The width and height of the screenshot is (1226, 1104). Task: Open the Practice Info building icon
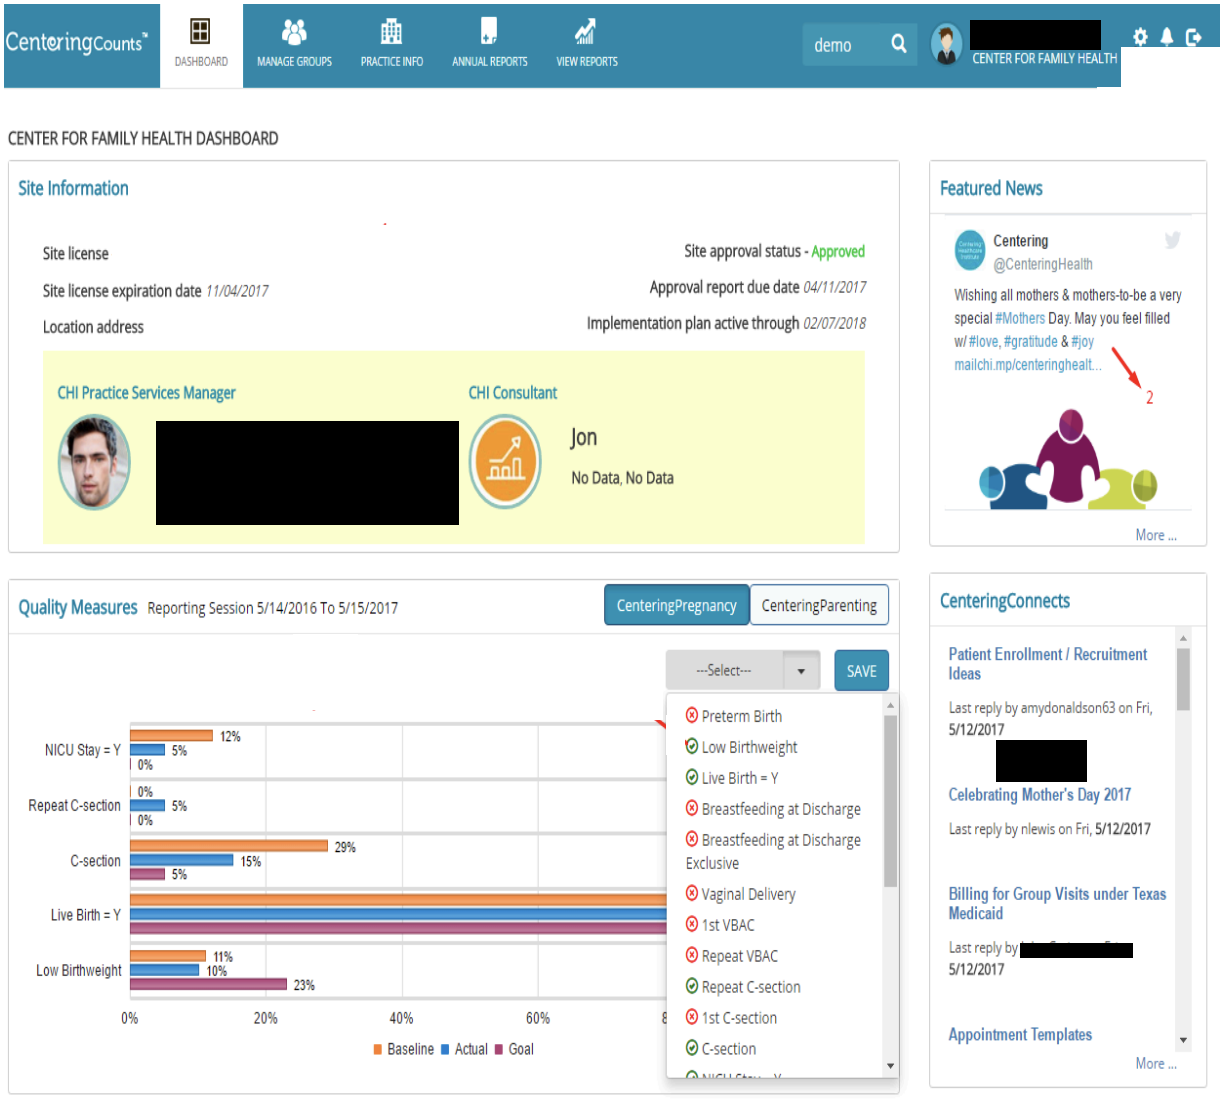[x=391, y=32]
